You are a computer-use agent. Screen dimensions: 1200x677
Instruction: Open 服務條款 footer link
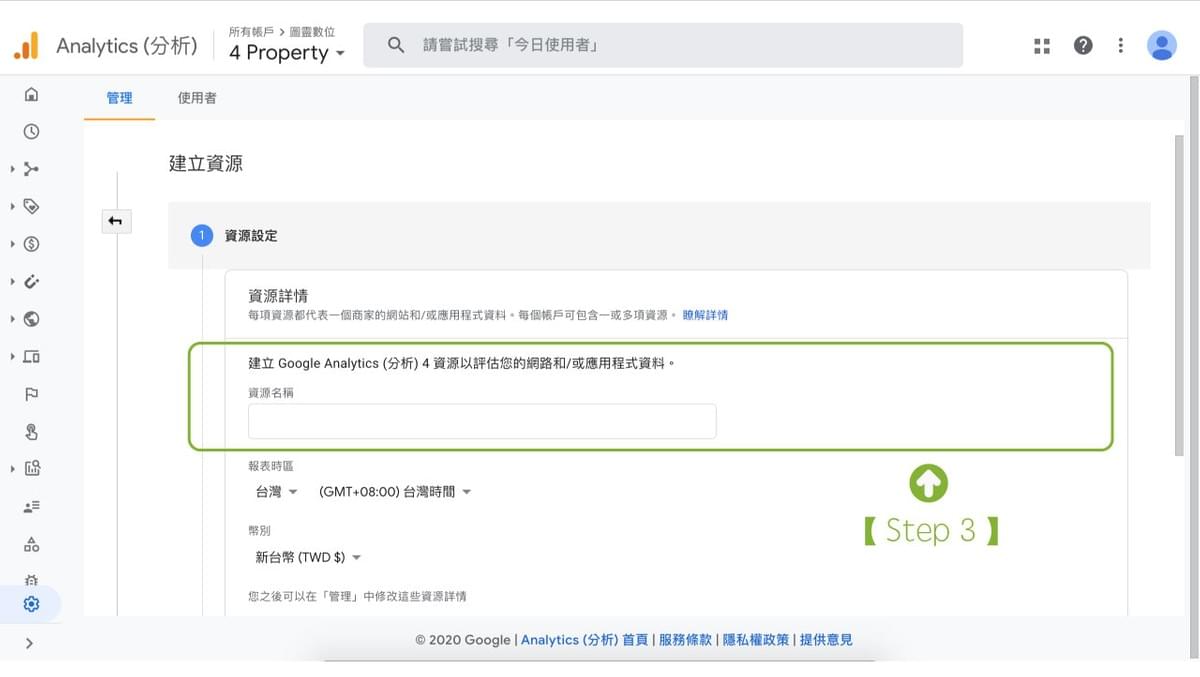click(x=685, y=640)
